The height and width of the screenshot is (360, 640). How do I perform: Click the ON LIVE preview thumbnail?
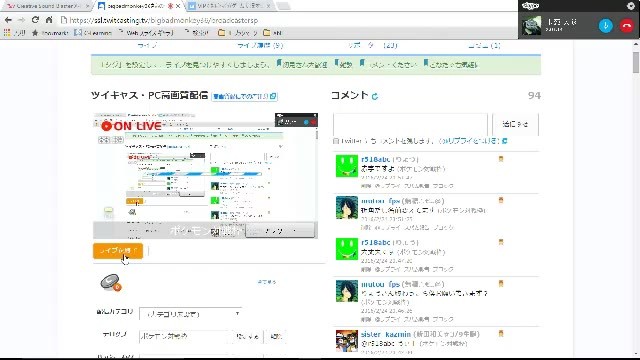click(205, 176)
